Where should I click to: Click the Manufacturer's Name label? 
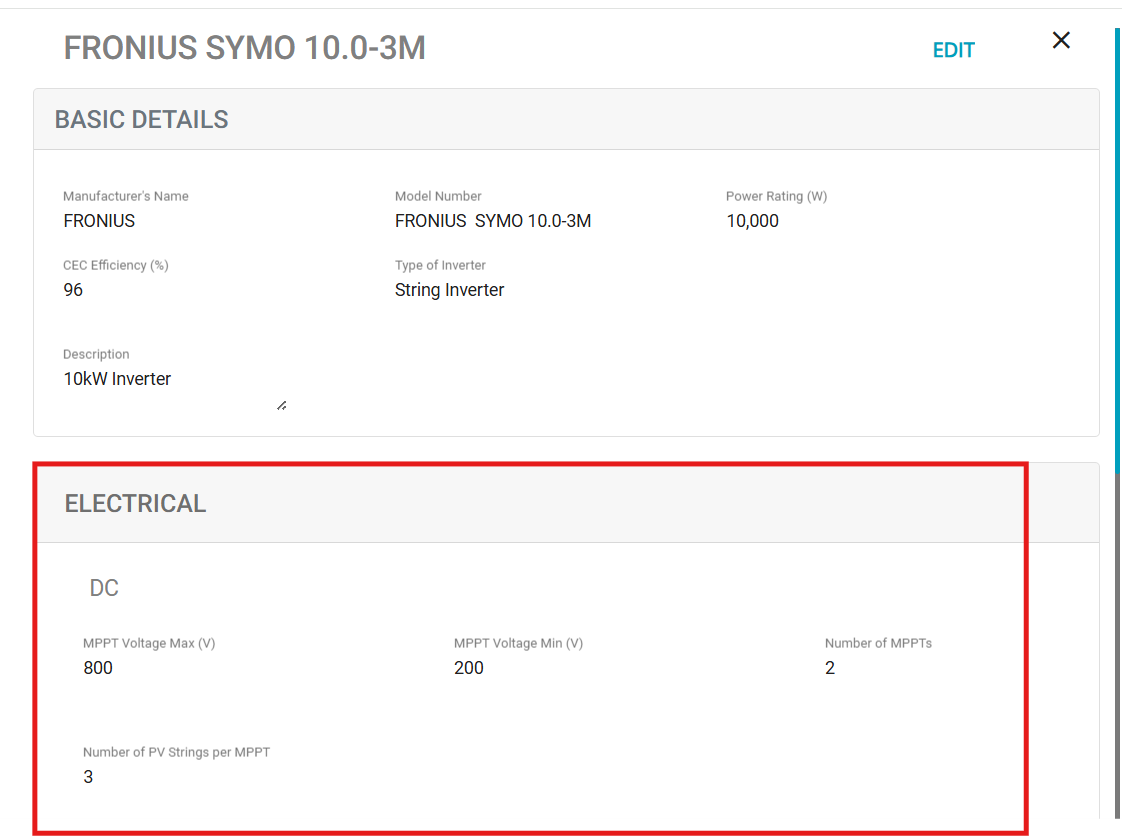[x=126, y=196]
